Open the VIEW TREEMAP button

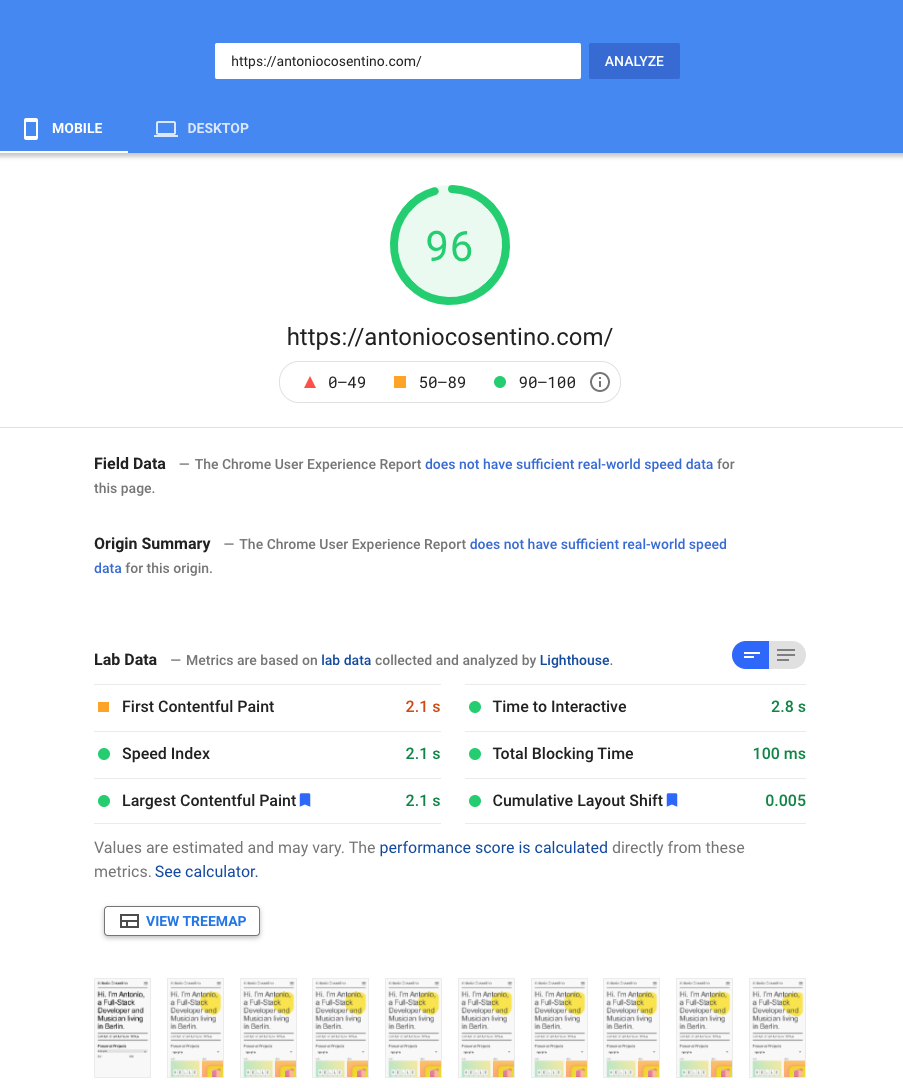182,921
